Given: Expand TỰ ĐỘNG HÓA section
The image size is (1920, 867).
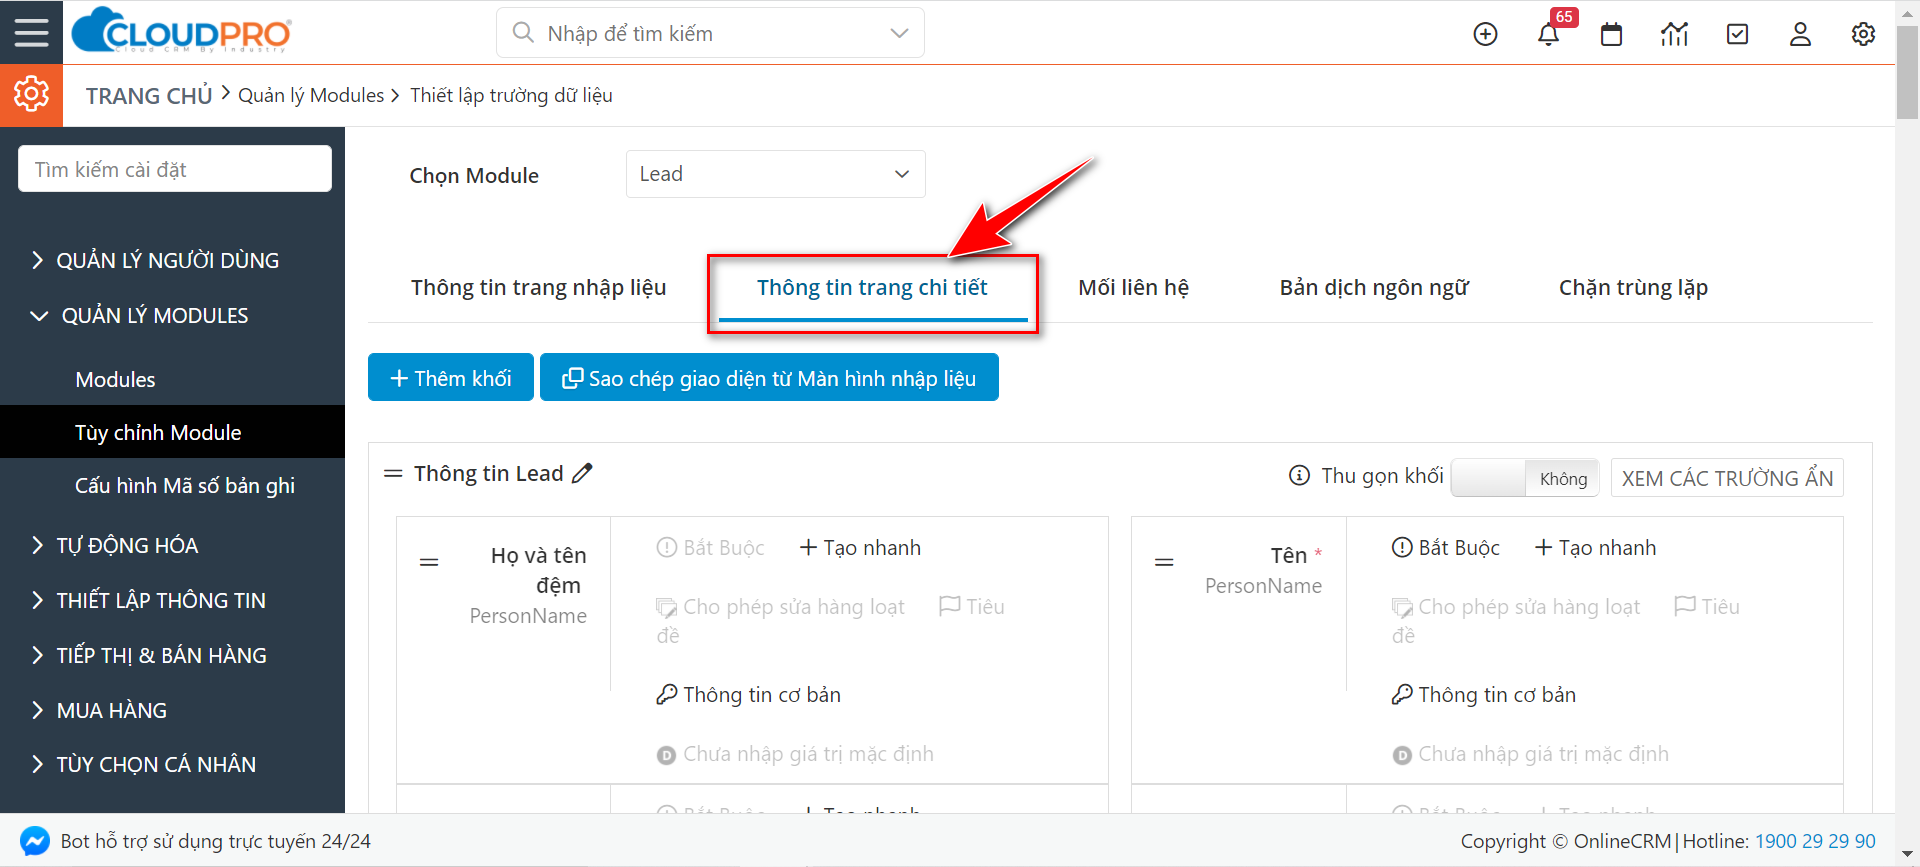Looking at the screenshot, I should [x=115, y=546].
